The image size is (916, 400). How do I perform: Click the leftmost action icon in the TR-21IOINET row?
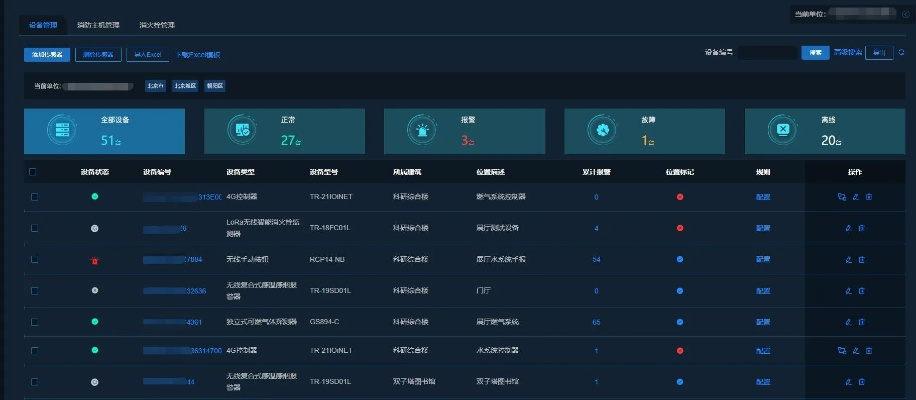click(x=842, y=197)
